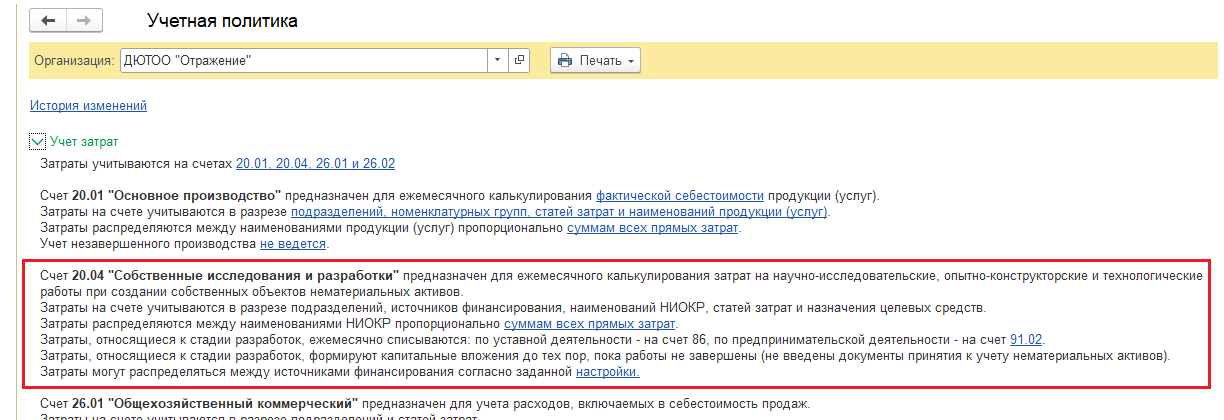Click the Учет затрат section title
Viewport: 1224px width, 420px height.
coord(84,142)
